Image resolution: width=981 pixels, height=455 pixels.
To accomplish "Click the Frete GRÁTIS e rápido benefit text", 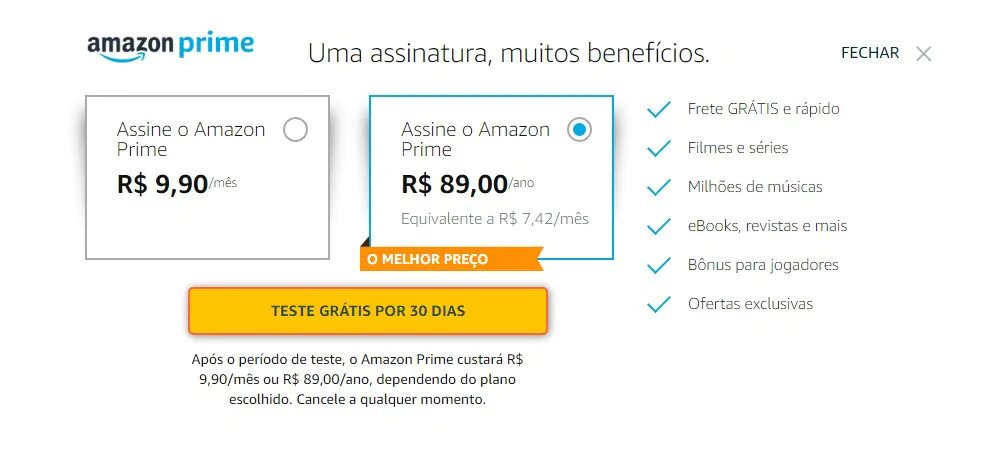I will coord(763,109).
